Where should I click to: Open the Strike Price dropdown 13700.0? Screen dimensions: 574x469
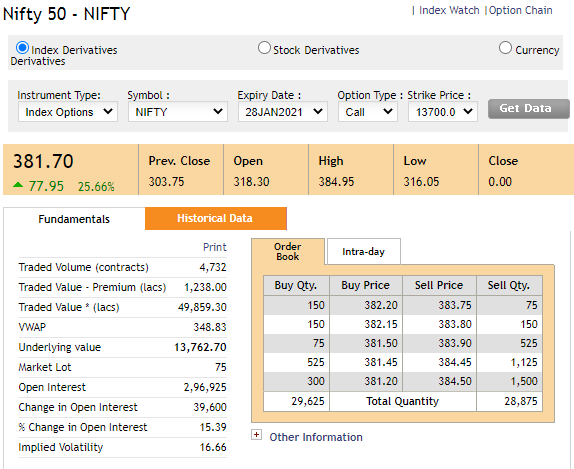[x=443, y=112]
